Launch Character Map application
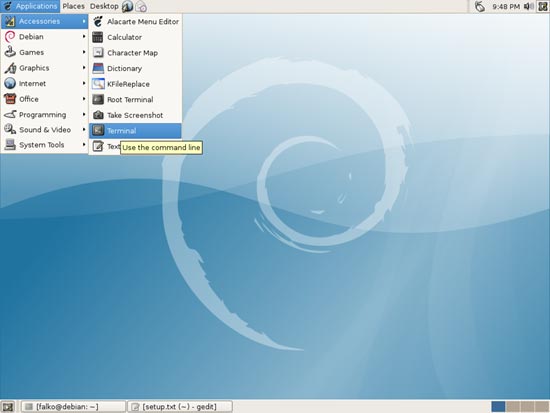Viewport: 550px width, 413px height. point(135,53)
